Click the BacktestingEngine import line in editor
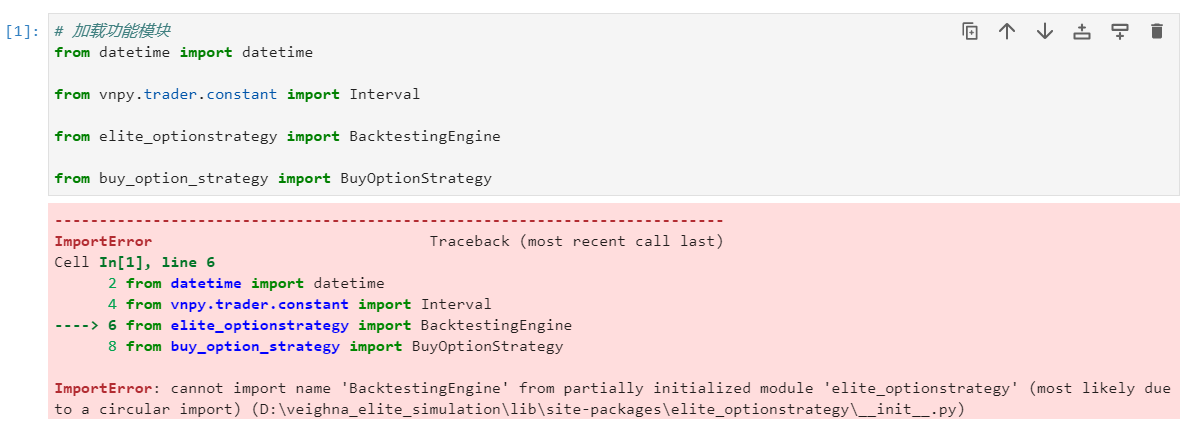 pyautogui.click(x=277, y=136)
